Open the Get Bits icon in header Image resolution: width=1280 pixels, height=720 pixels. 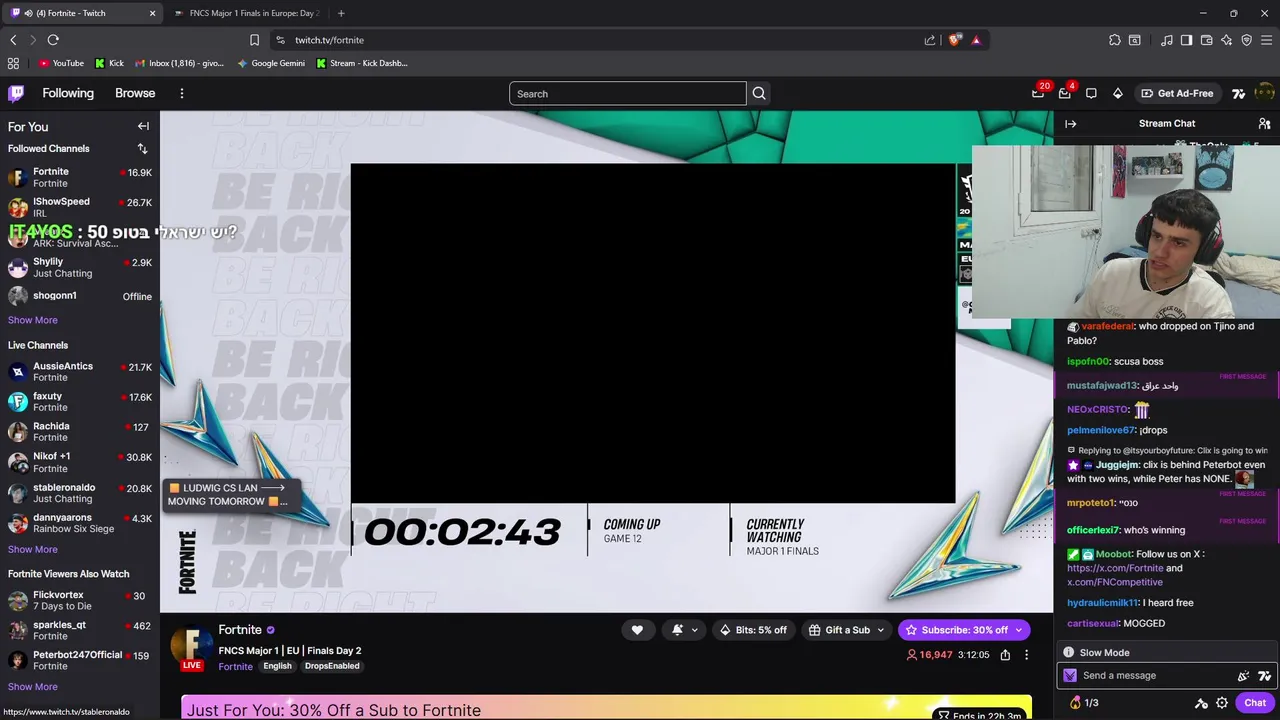point(1118,93)
